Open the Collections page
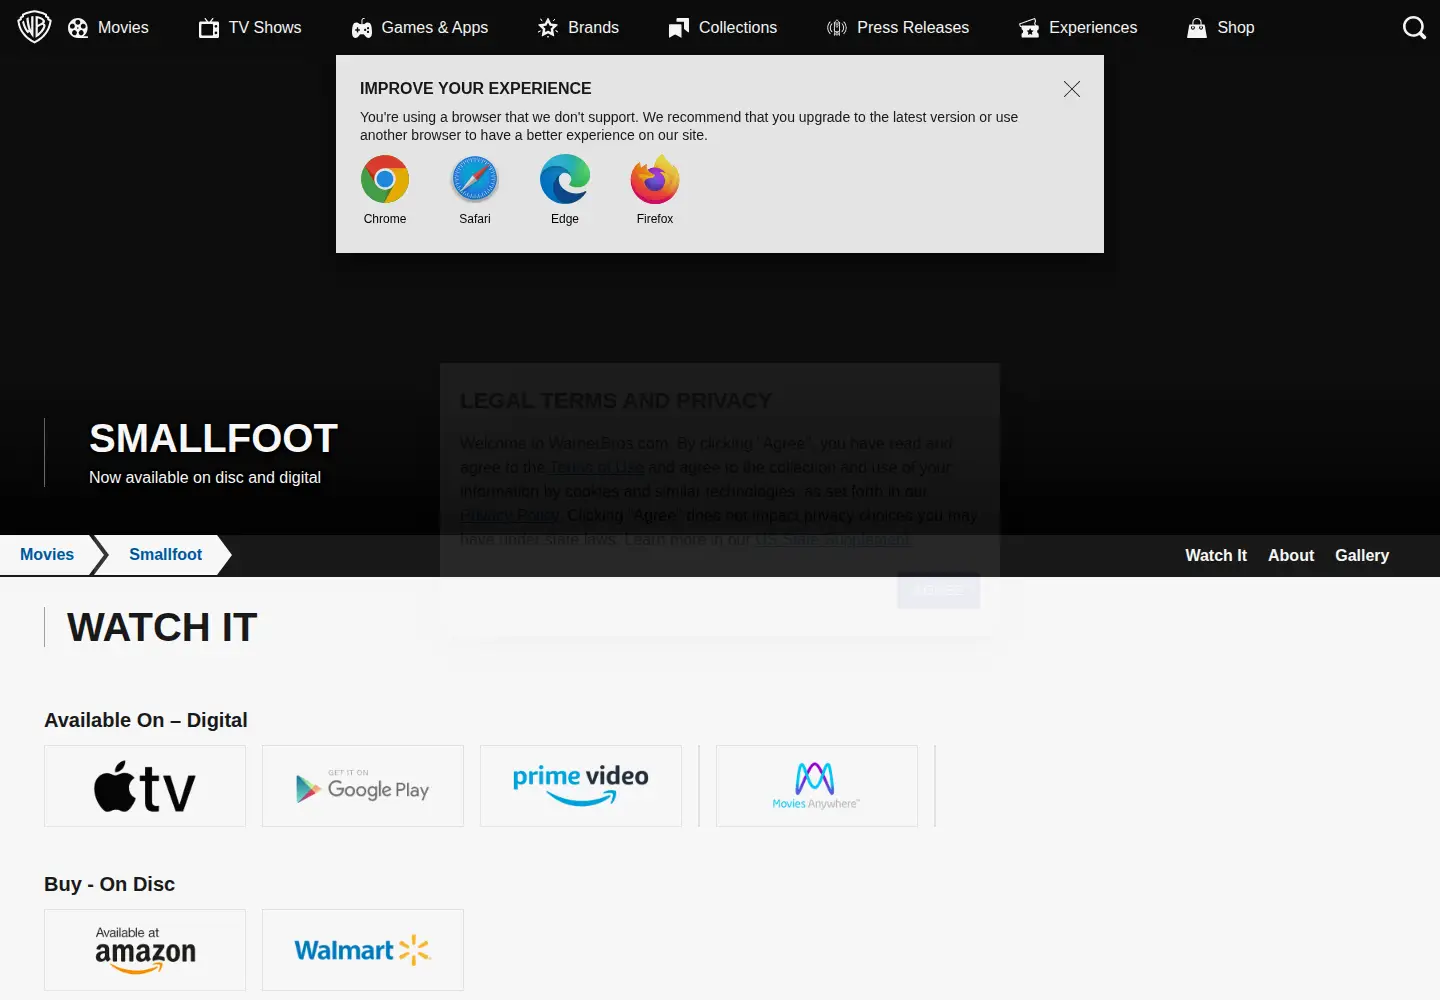 coord(723,28)
